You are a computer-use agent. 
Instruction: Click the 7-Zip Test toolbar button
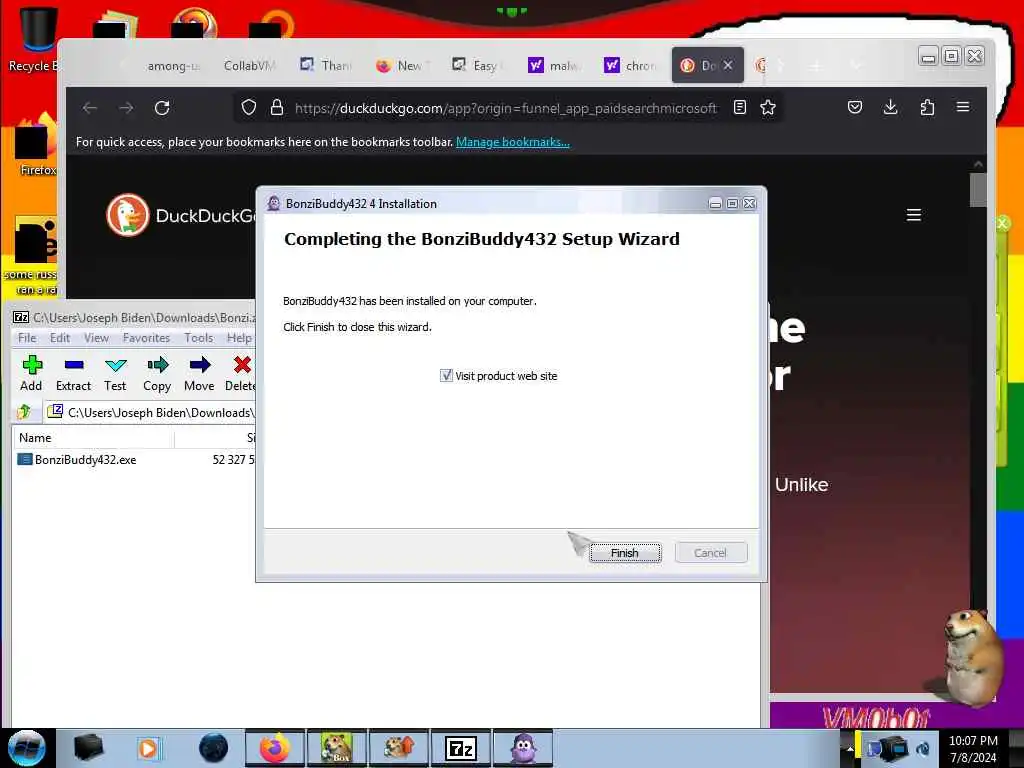tap(115, 374)
